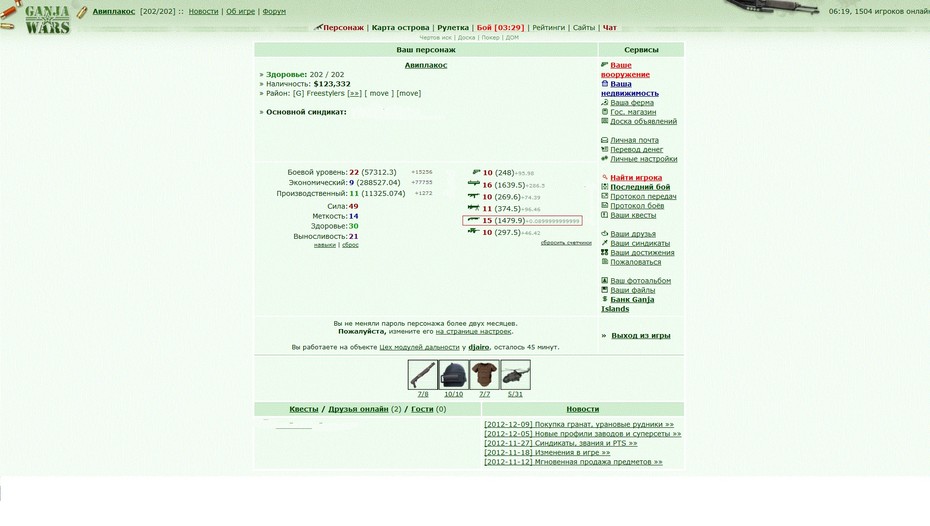Open the Покер sub-menu link
This screenshot has height=526, width=930.
tap(491, 37)
